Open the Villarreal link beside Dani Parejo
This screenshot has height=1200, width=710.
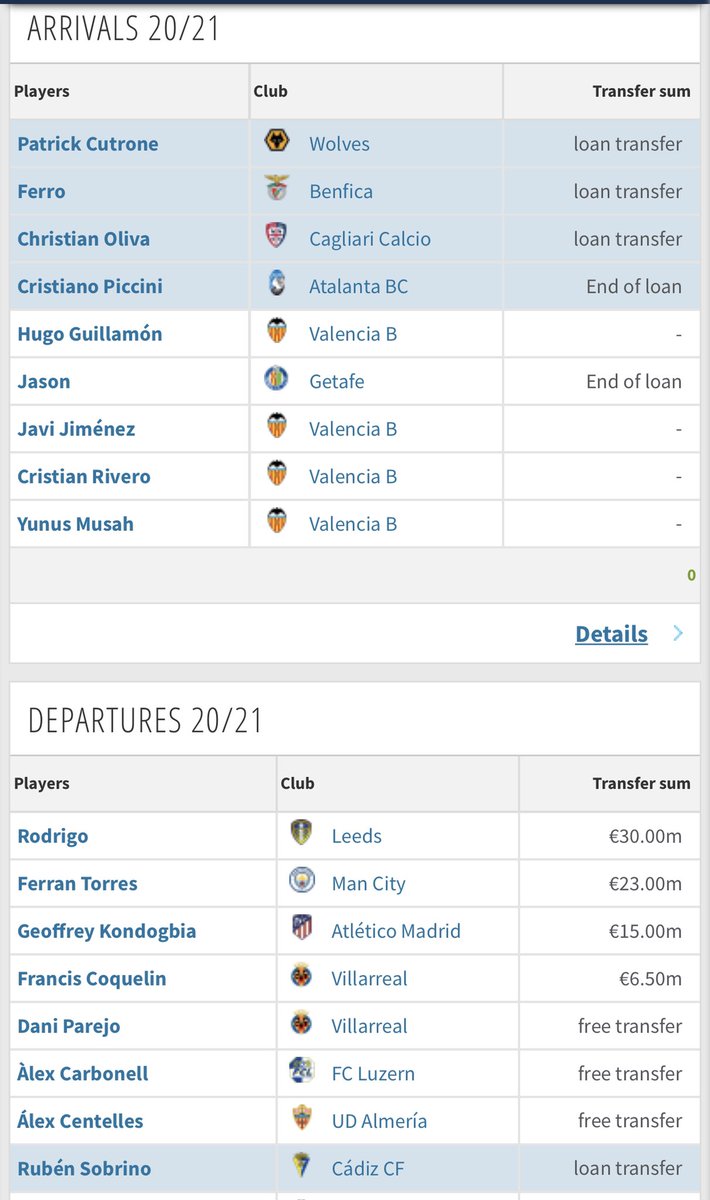(x=369, y=1026)
